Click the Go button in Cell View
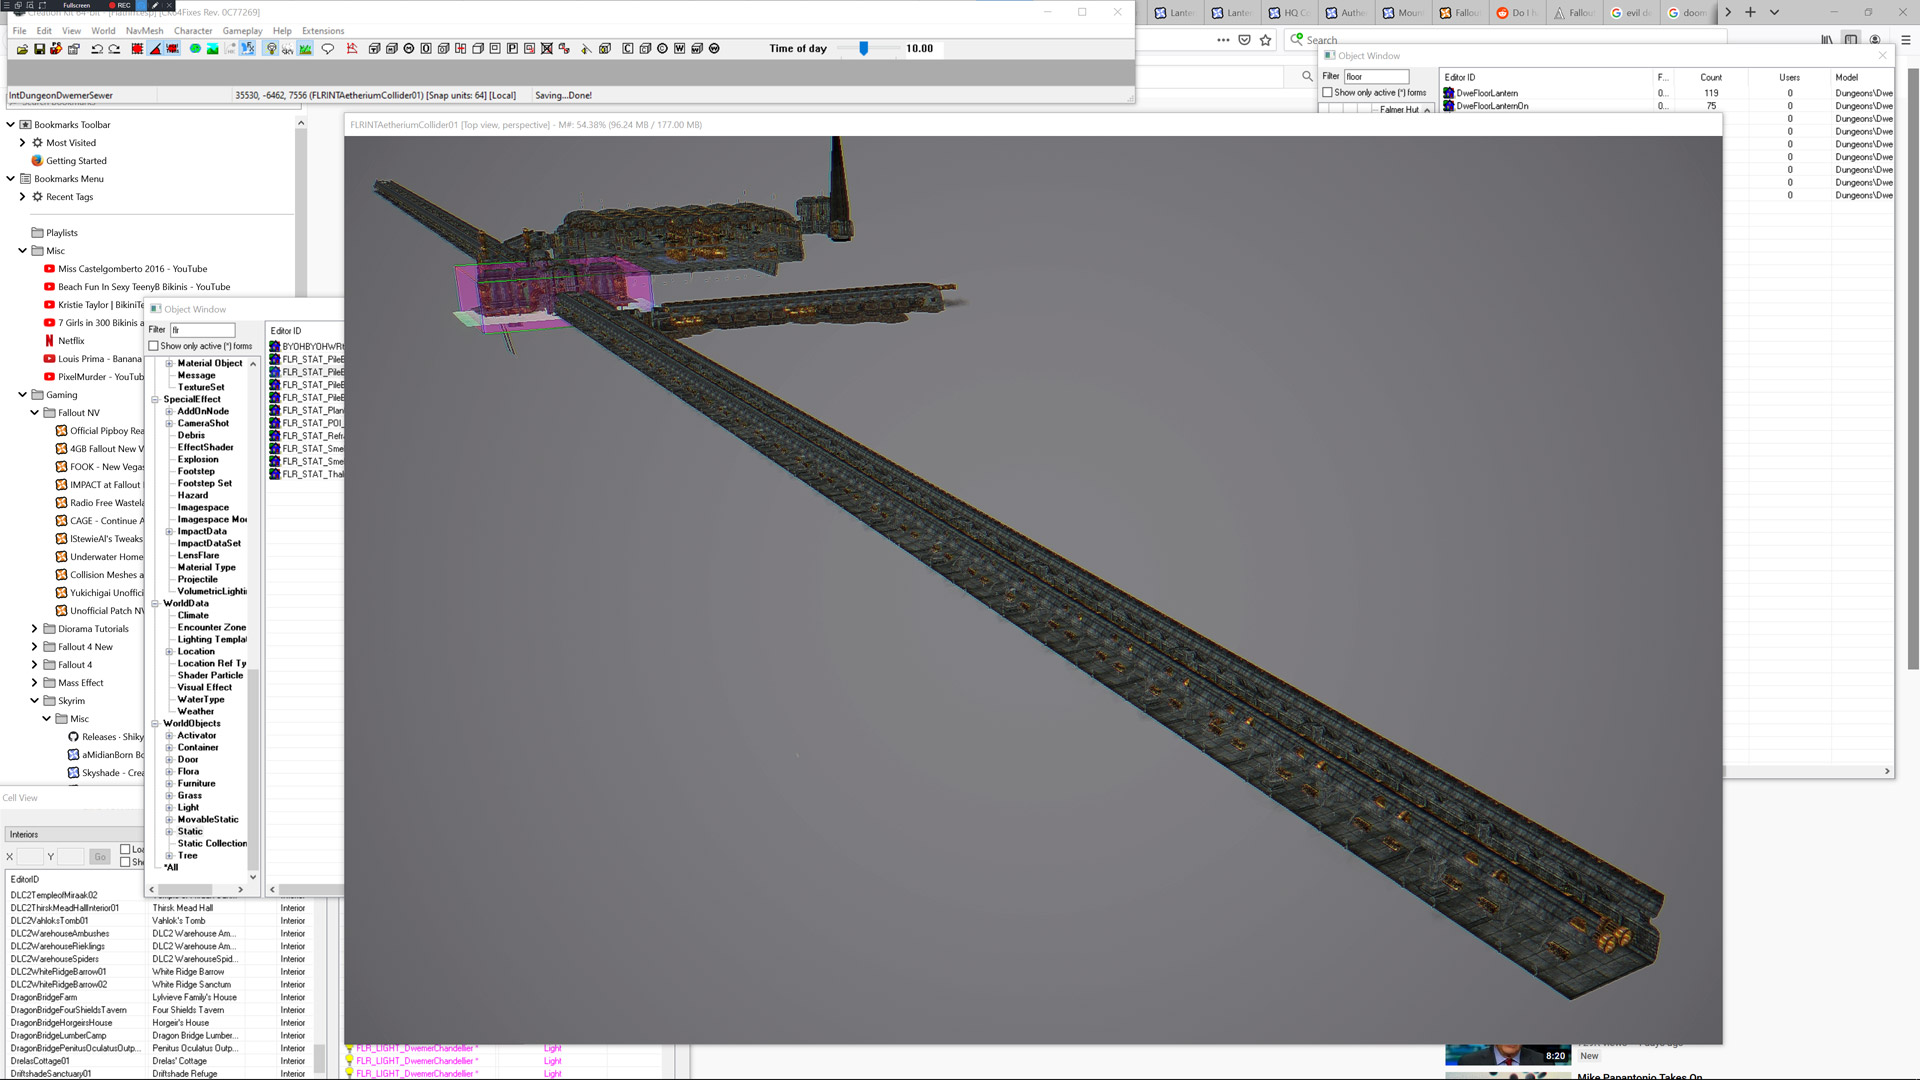Image resolution: width=1920 pixels, height=1080 pixels. tap(100, 857)
